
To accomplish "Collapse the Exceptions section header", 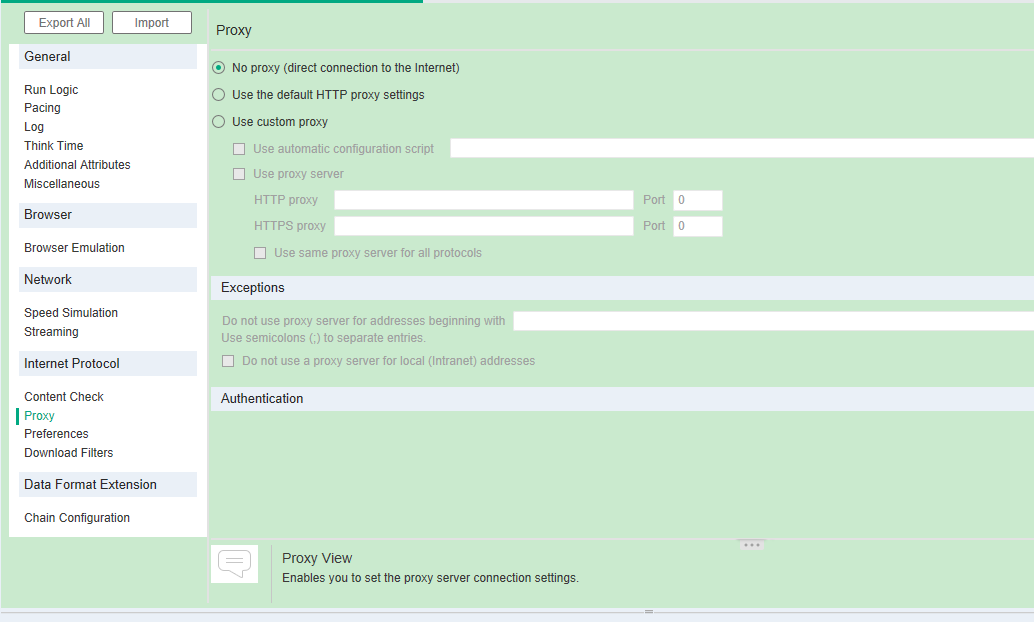I will 253,288.
